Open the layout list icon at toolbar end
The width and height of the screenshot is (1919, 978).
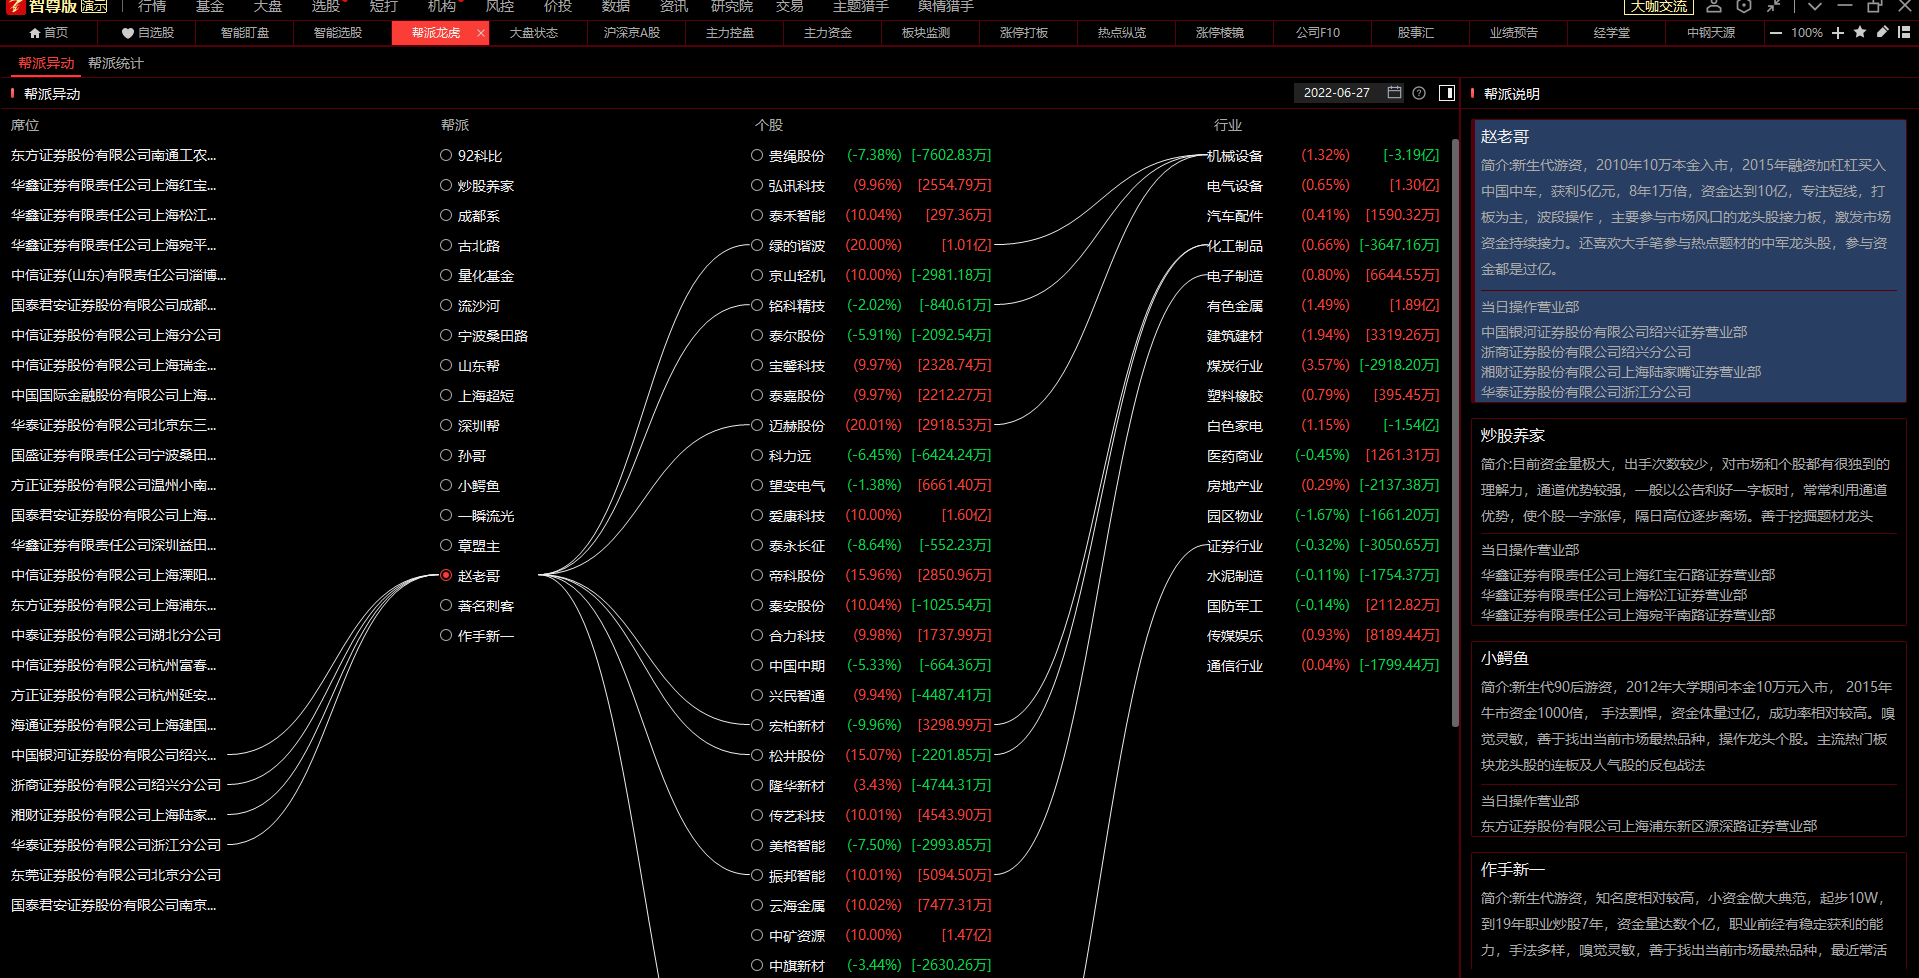(x=1904, y=32)
